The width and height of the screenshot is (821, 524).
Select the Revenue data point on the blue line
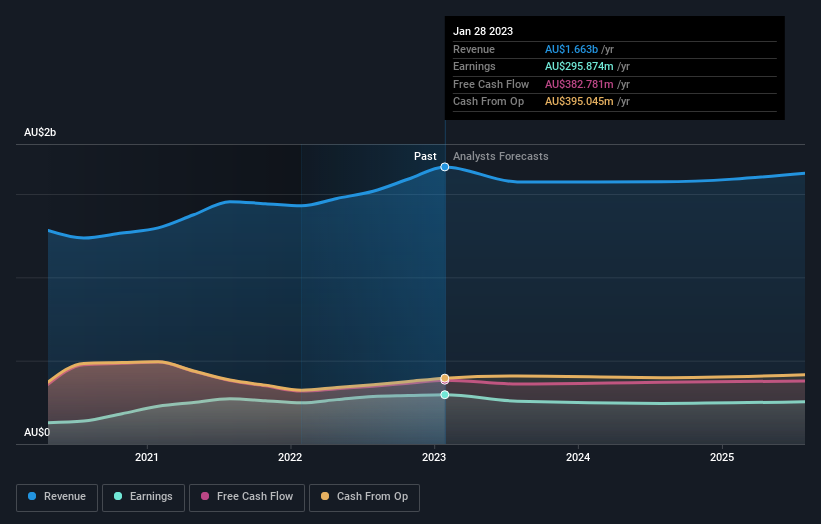pyautogui.click(x=445, y=167)
